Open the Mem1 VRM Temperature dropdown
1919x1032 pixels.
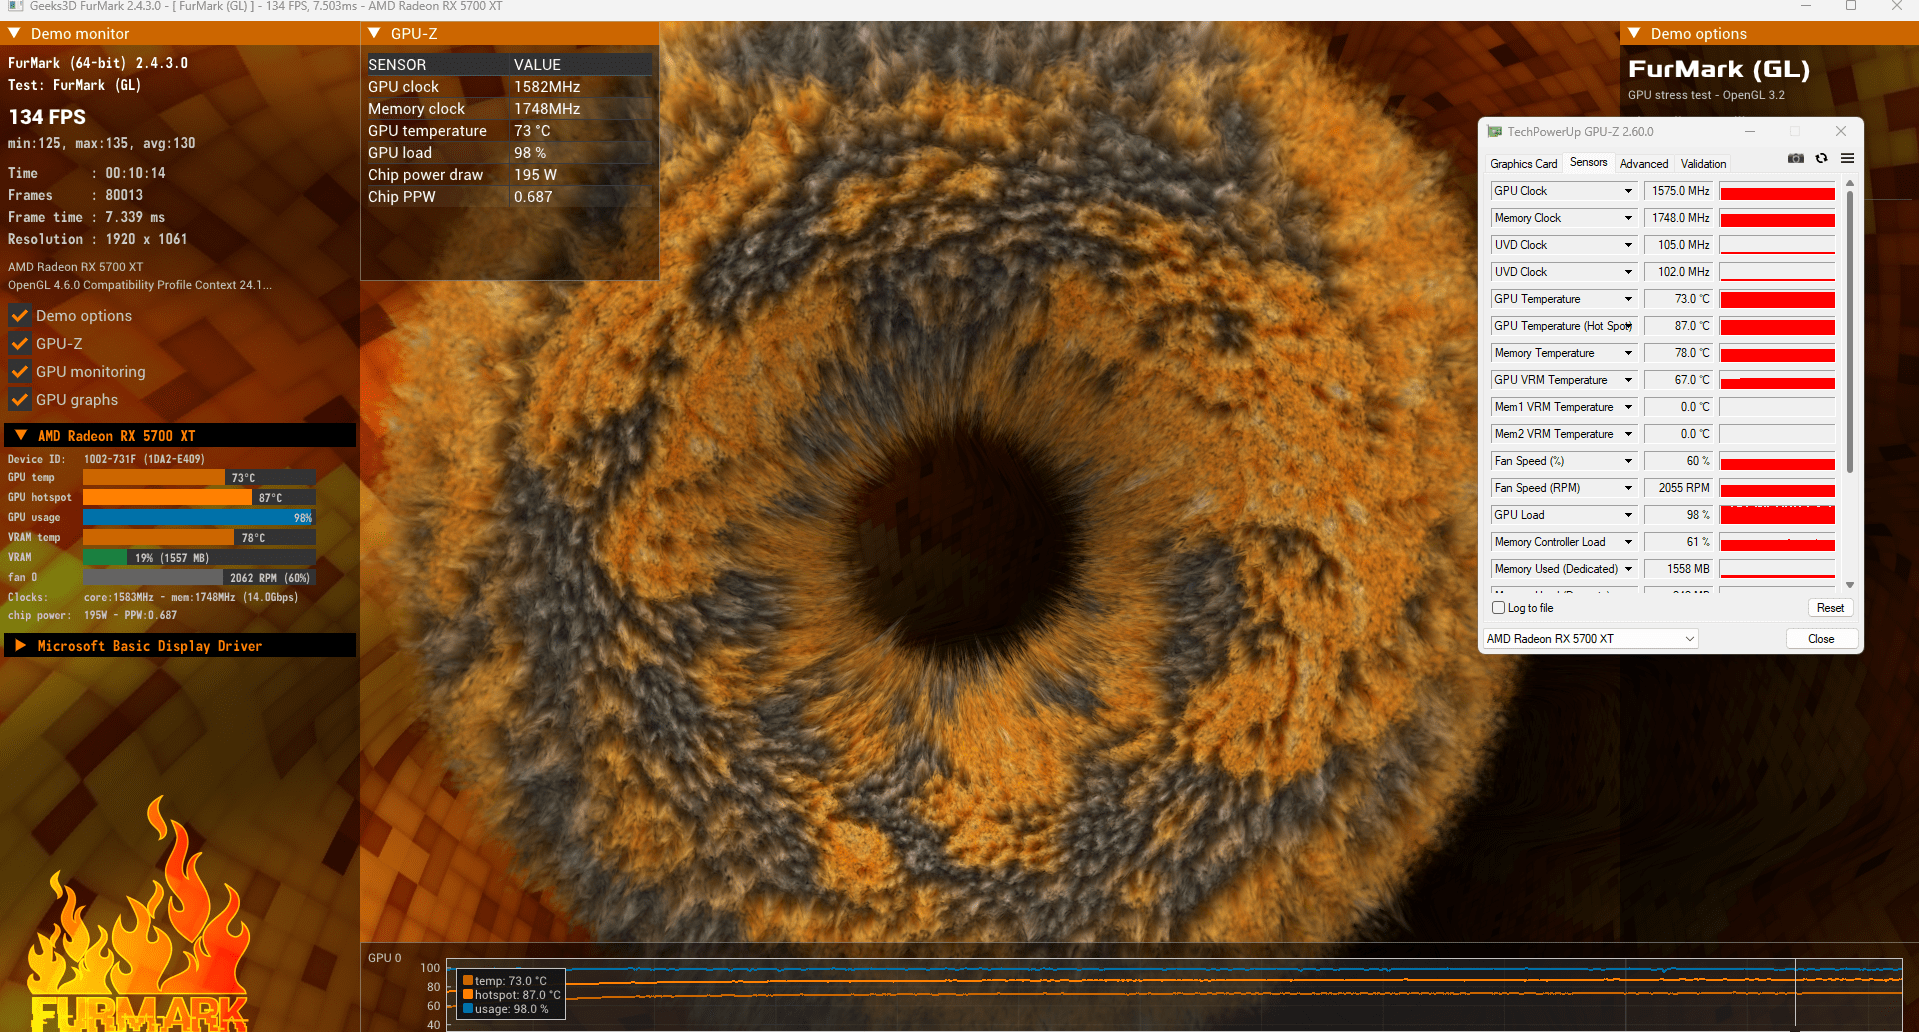pos(1628,407)
